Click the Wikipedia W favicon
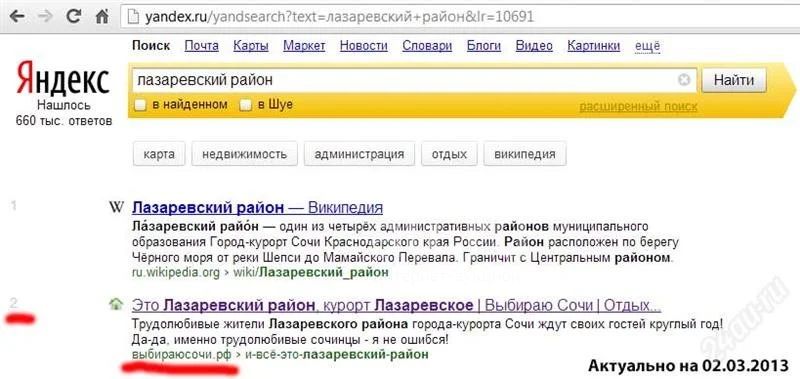 [117, 207]
